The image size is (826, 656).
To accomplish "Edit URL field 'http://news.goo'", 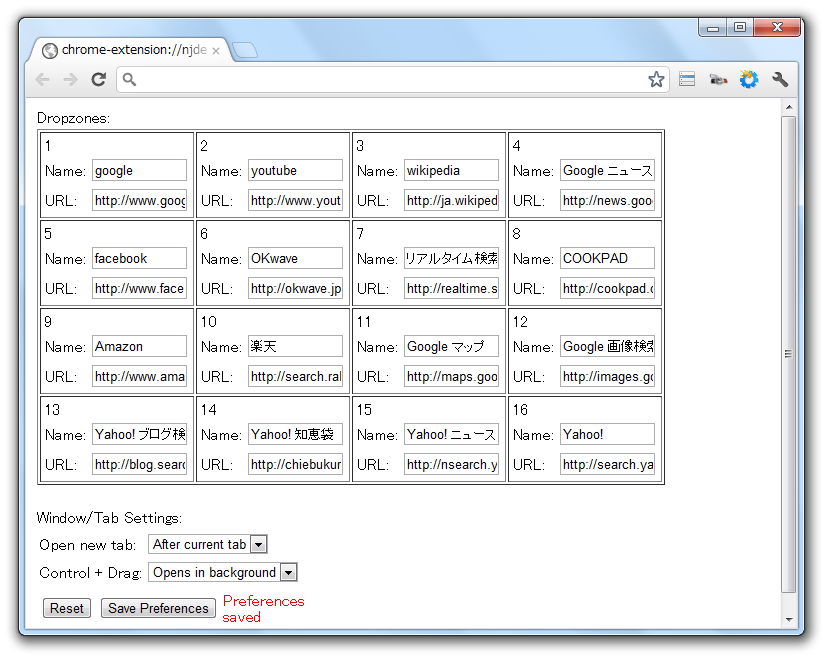I will (607, 200).
